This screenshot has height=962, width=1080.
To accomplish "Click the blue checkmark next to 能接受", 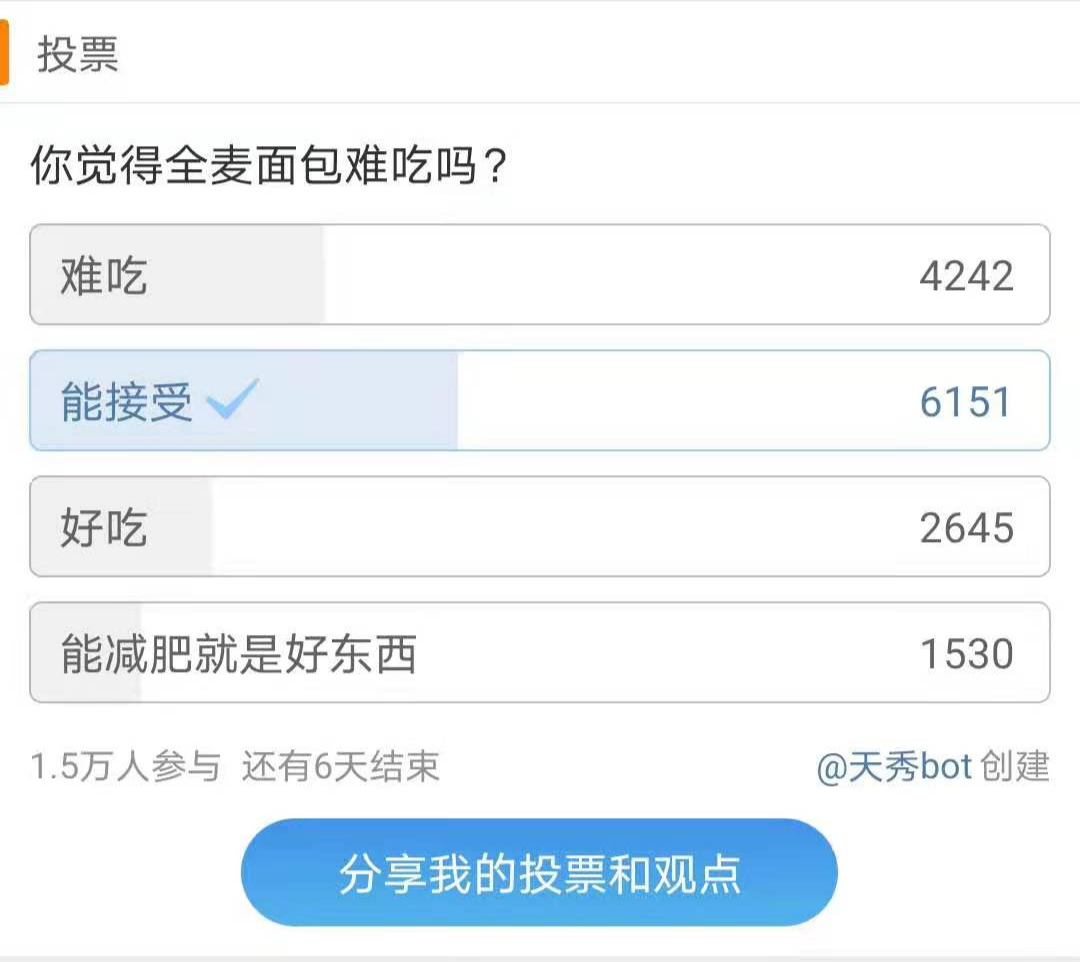I will [x=232, y=400].
